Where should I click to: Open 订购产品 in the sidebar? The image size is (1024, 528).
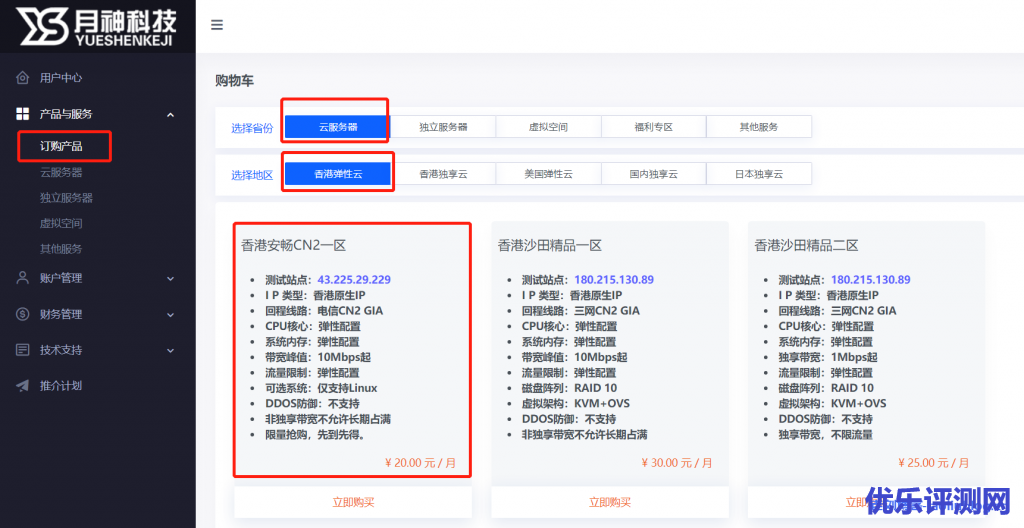(61, 147)
